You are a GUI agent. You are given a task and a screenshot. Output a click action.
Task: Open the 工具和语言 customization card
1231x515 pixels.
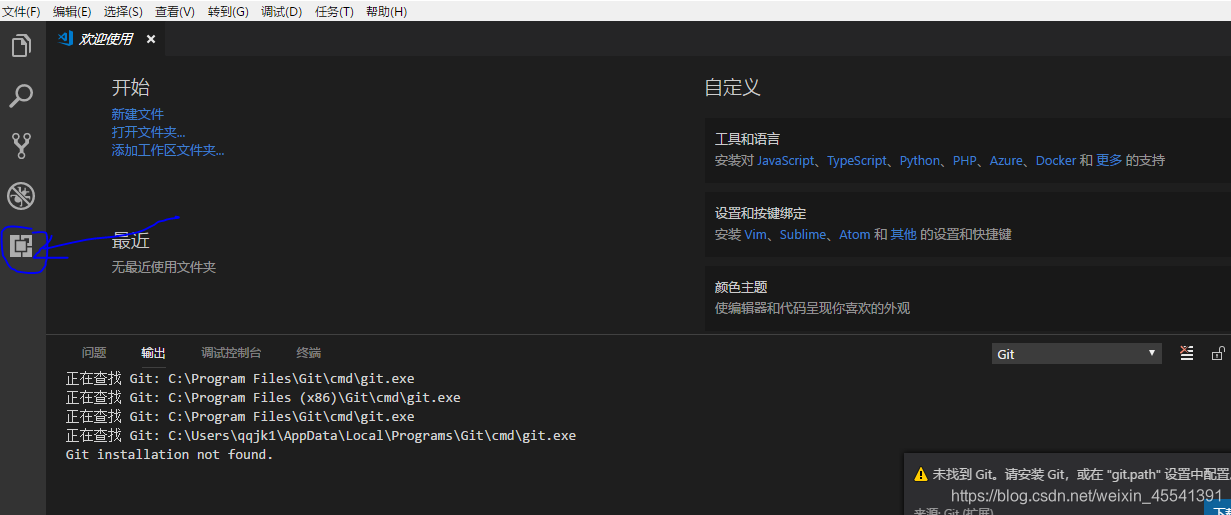968,149
